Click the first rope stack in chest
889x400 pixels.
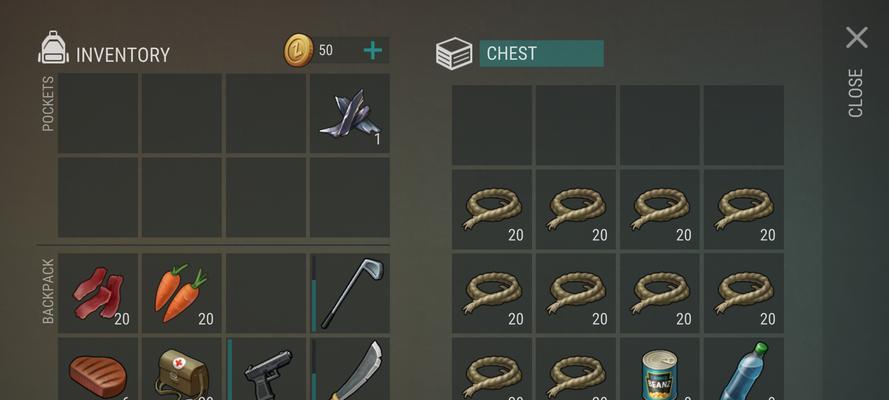(492, 210)
